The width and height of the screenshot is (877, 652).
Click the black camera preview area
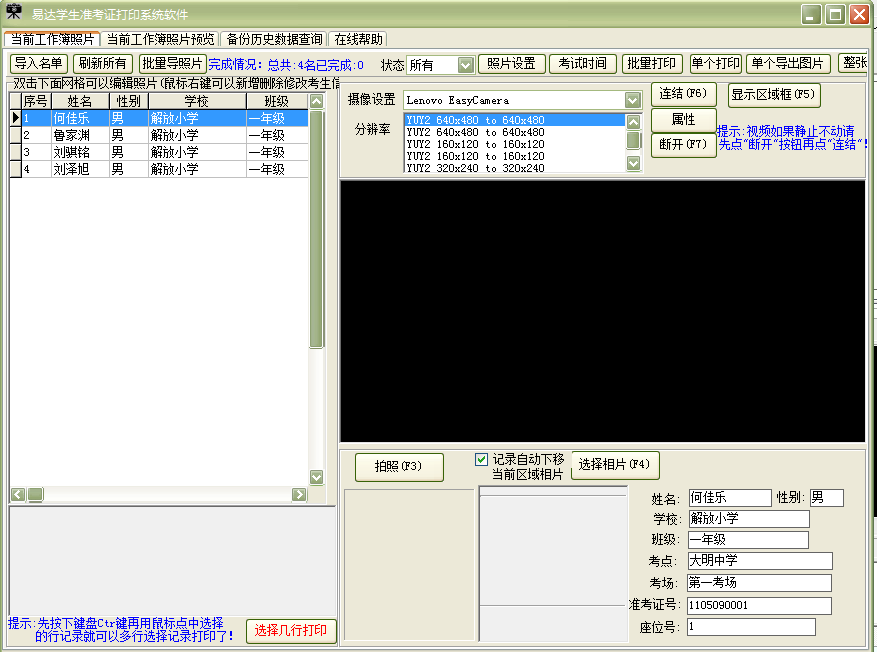tap(602, 311)
